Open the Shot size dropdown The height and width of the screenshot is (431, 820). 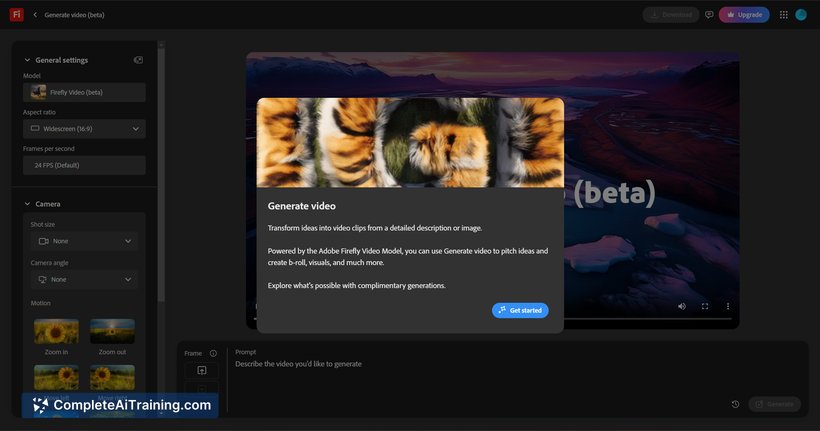pyautogui.click(x=84, y=241)
